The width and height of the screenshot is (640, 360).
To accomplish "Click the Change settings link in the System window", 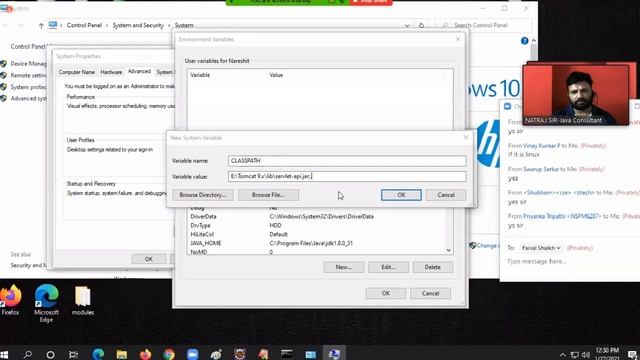I will click(x=484, y=246).
